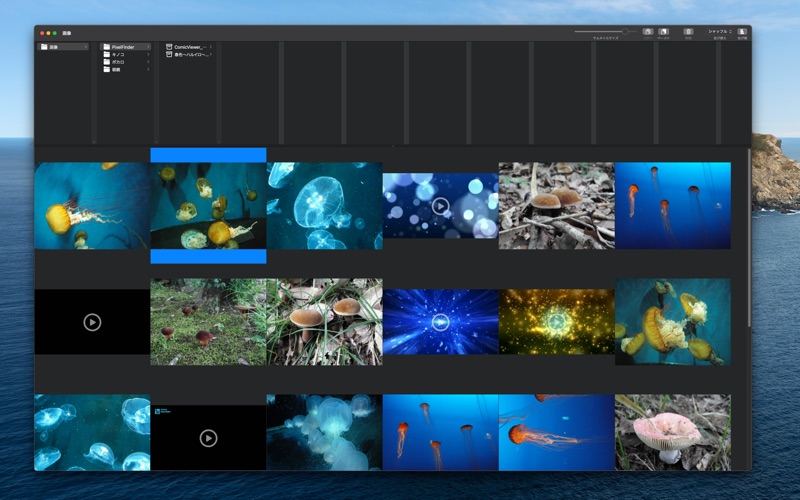This screenshot has width=800, height=500.
Task: Select the yellow jellyfish cluster thumbnail, middle row
Action: tap(673, 321)
